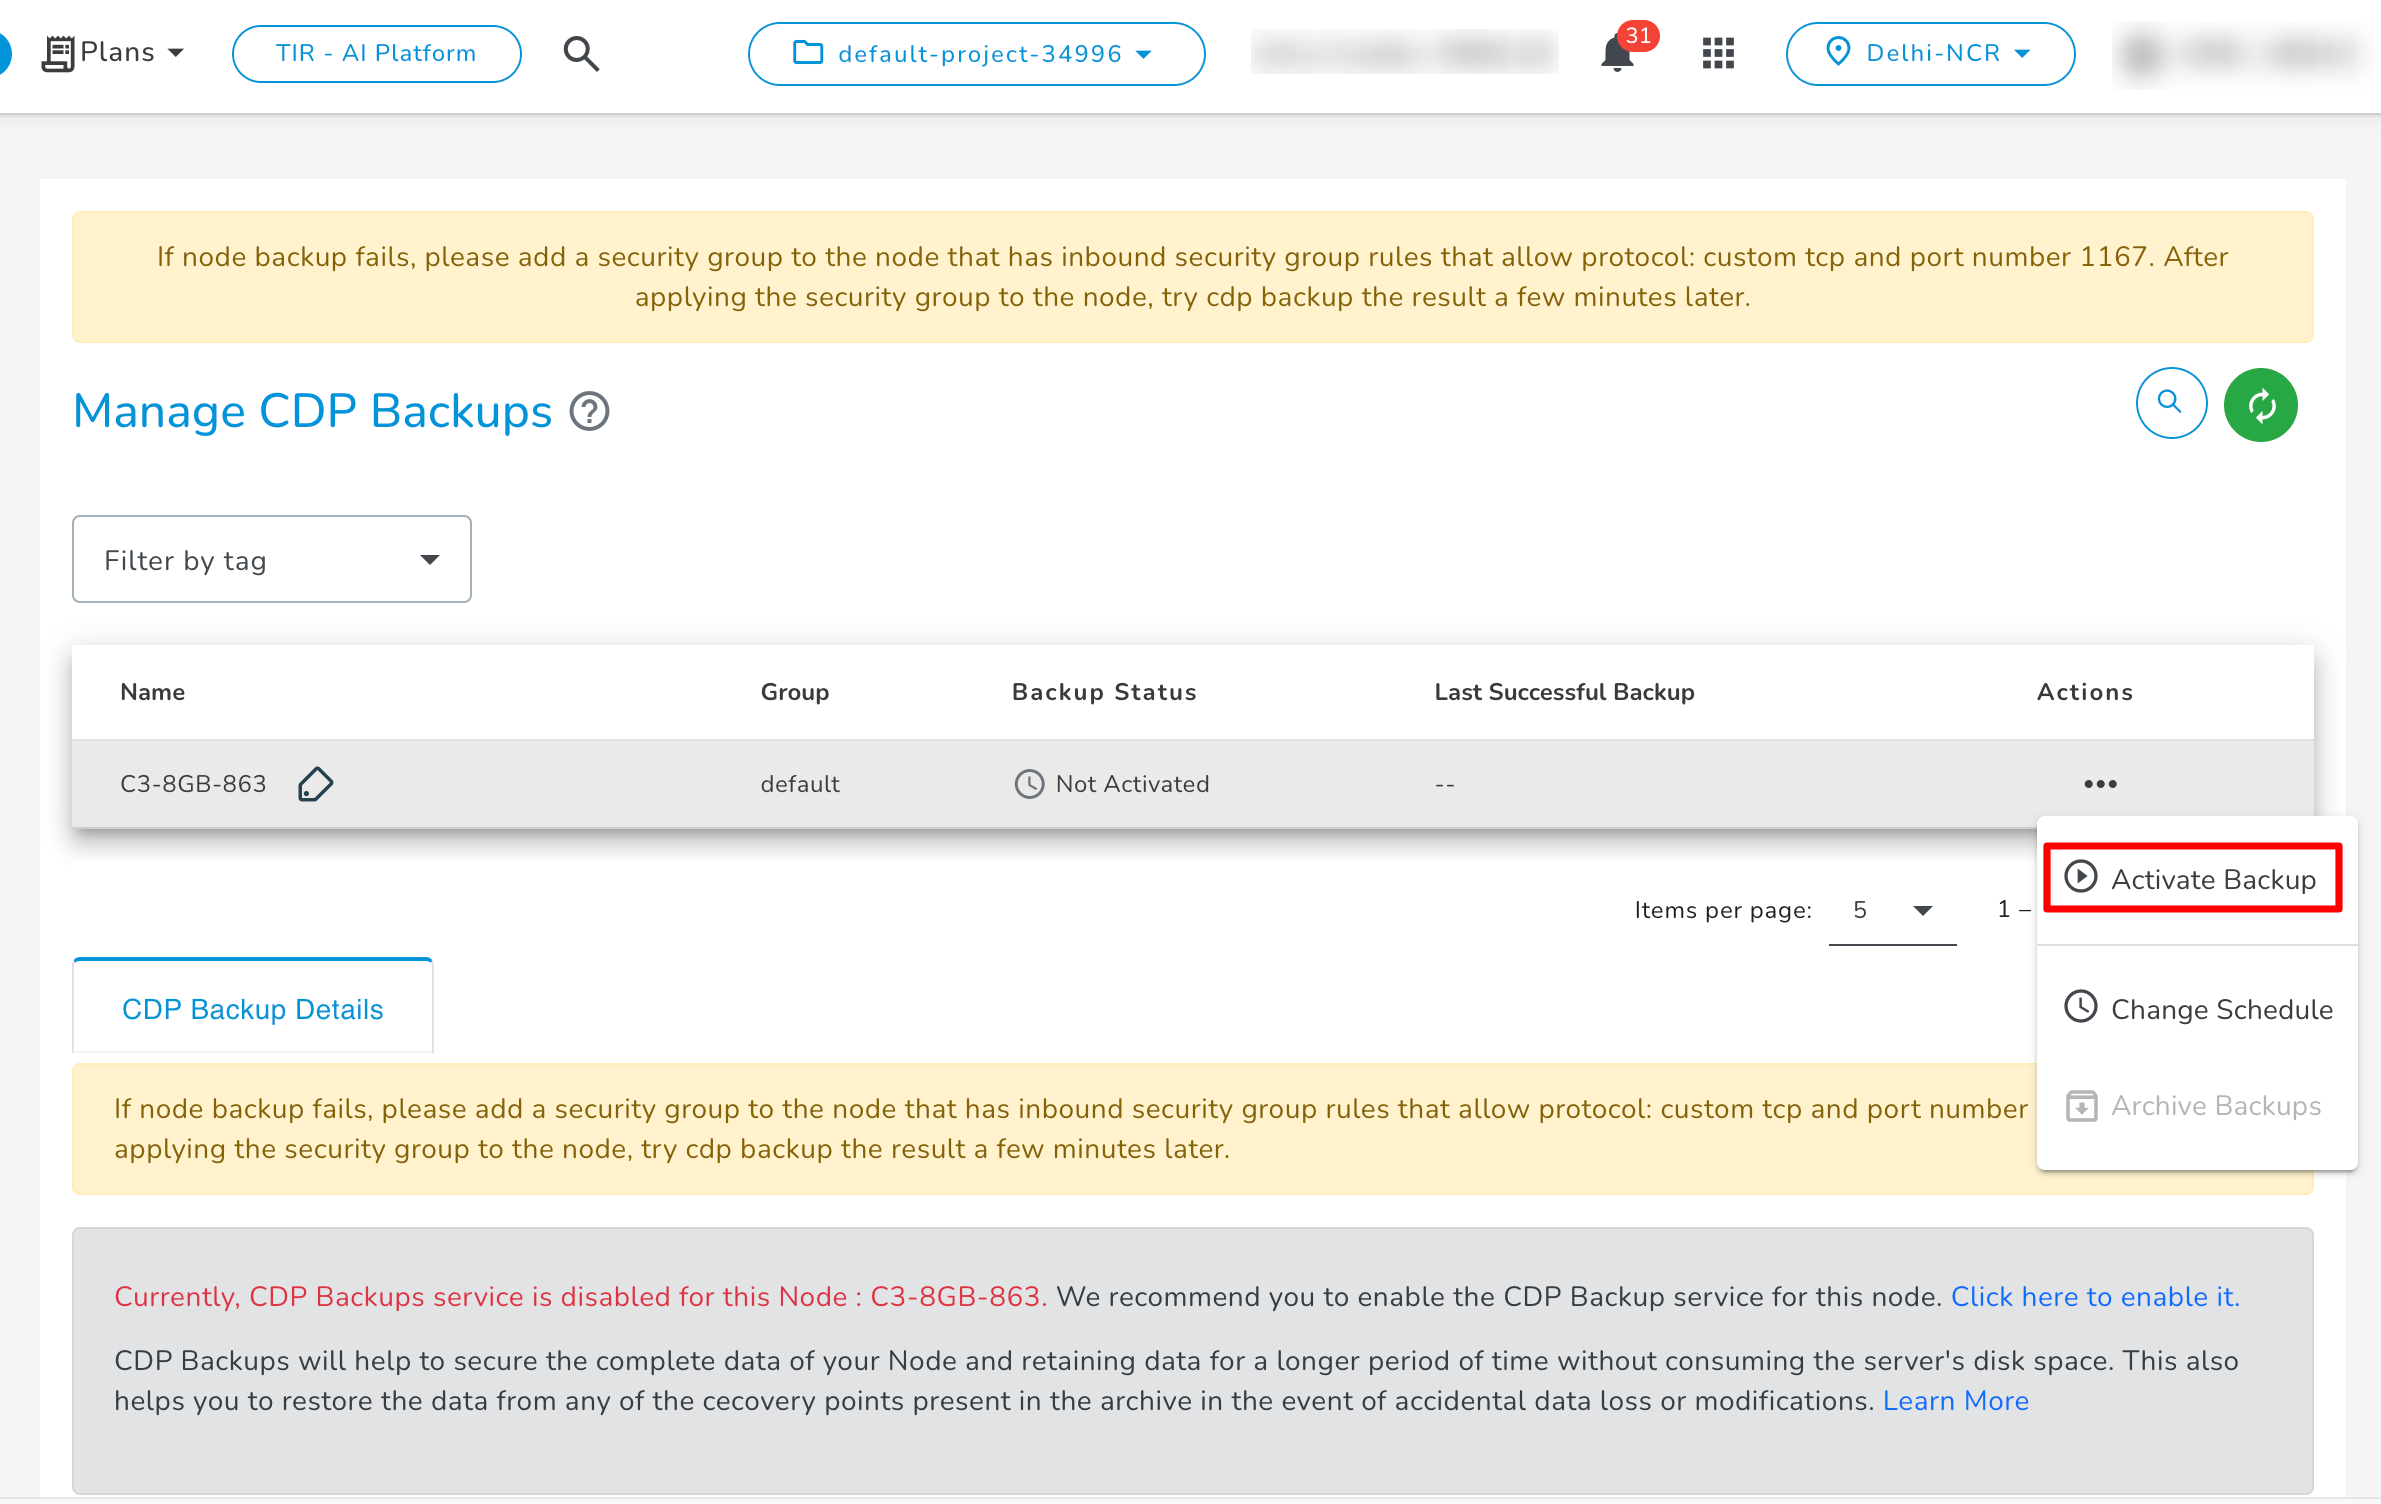Expand the Filter by tag dropdown
2381x1504 pixels.
[271, 559]
